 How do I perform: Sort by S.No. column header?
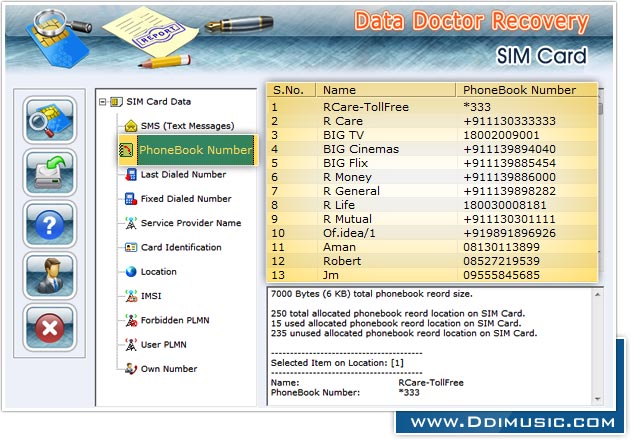(292, 90)
